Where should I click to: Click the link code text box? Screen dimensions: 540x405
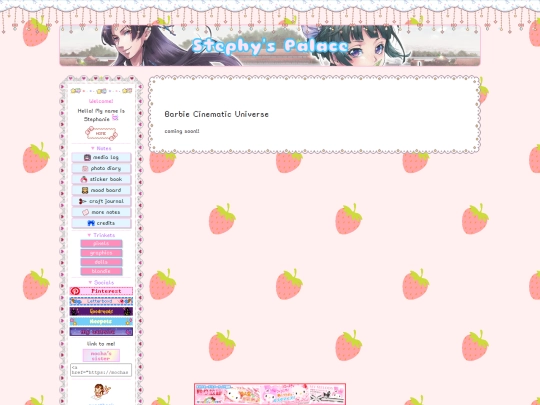click(101, 370)
